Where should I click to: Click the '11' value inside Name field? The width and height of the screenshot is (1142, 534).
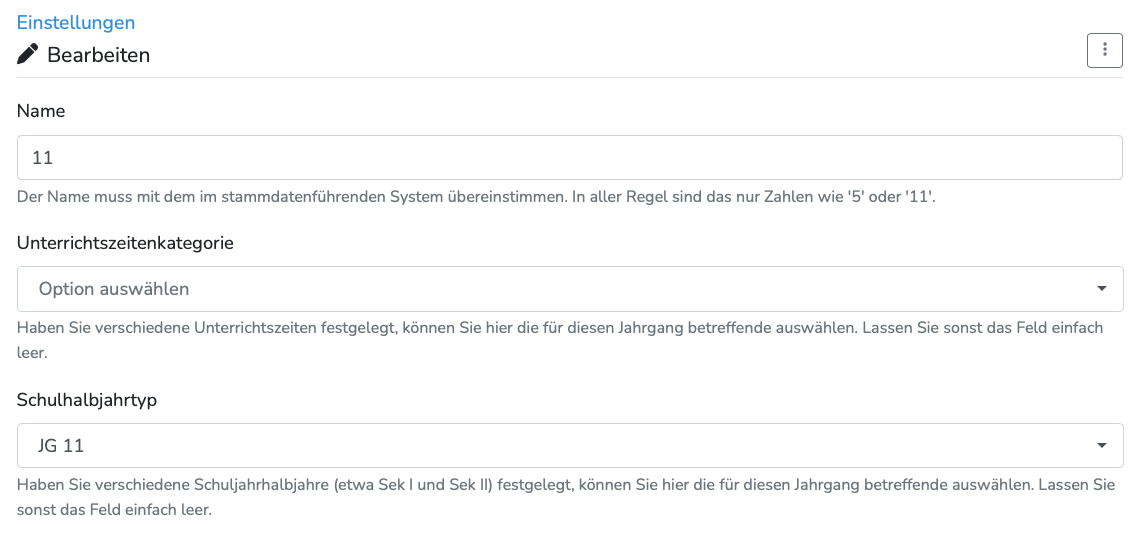[x=42, y=158]
